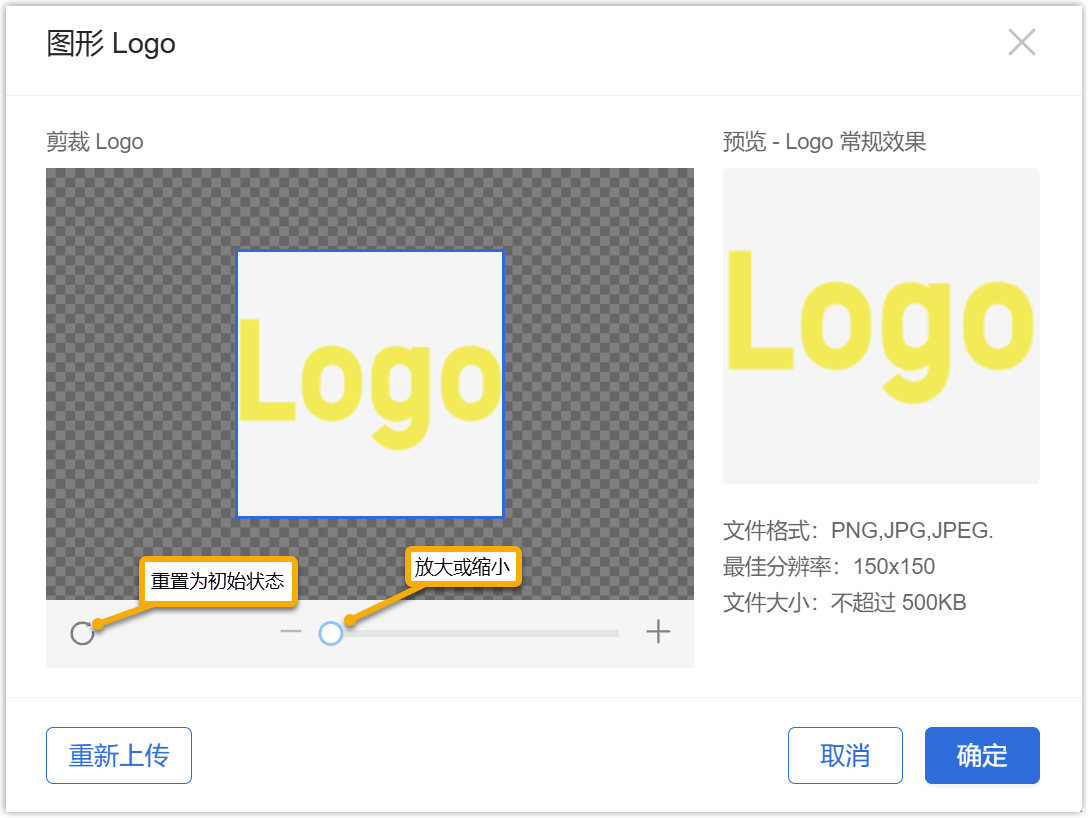Close the 图形 Logo dialog
The height and width of the screenshot is (818, 1088).
point(1021,43)
